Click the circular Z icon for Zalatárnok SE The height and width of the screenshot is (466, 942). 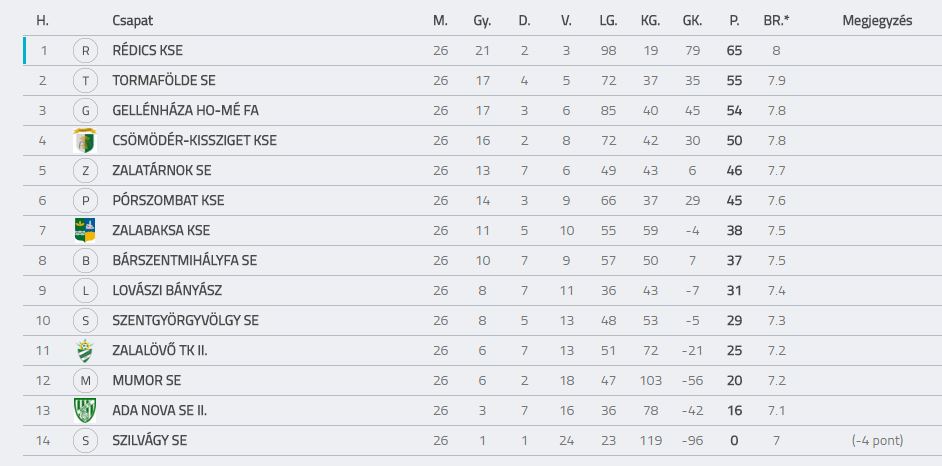click(85, 171)
